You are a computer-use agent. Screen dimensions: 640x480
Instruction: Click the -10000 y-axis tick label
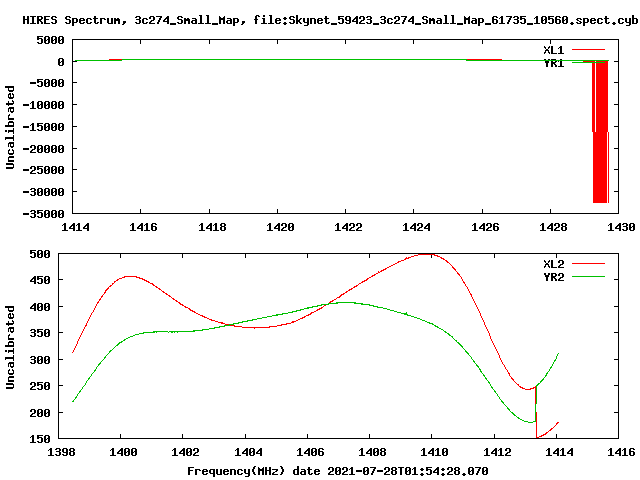pyautogui.click(x=43, y=105)
